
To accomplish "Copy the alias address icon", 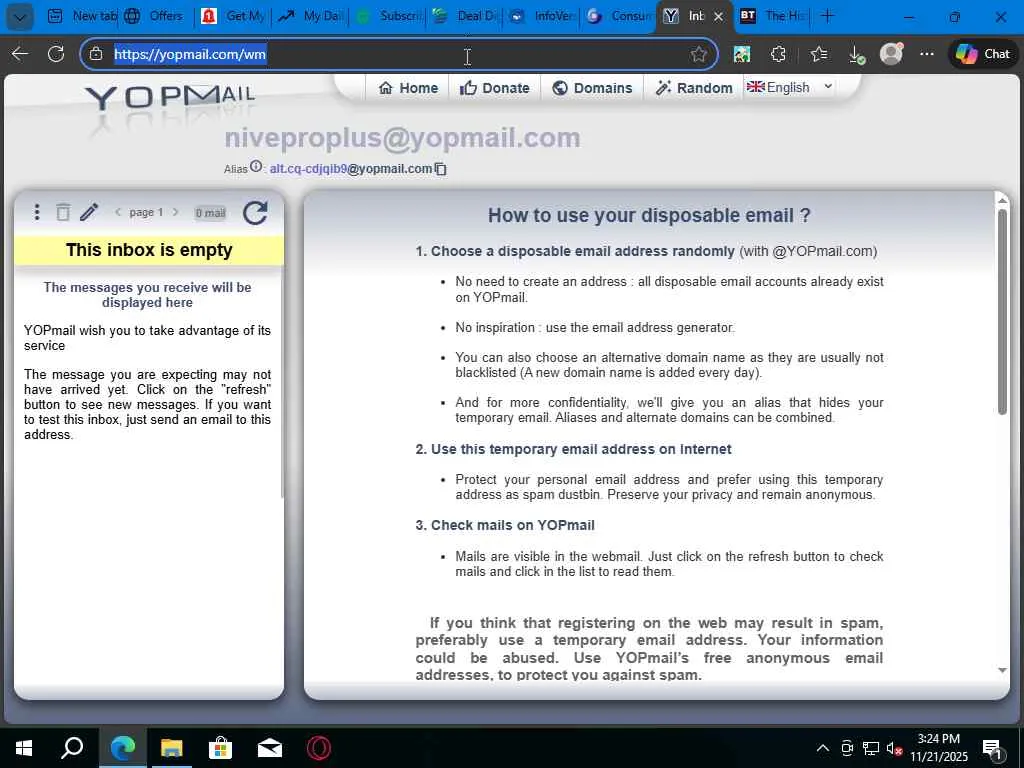I will pyautogui.click(x=441, y=169).
